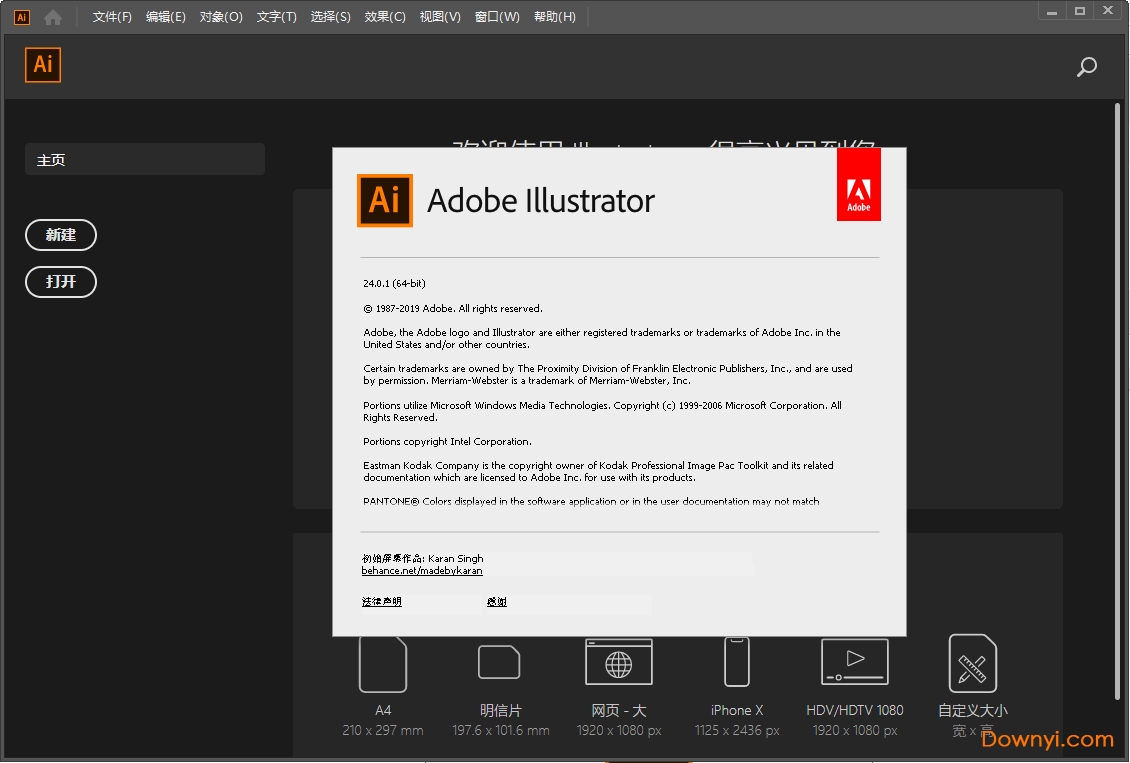Screen dimensions: 1130x763
Task: Open the behance.net/madebykaran link
Action: pos(422,571)
